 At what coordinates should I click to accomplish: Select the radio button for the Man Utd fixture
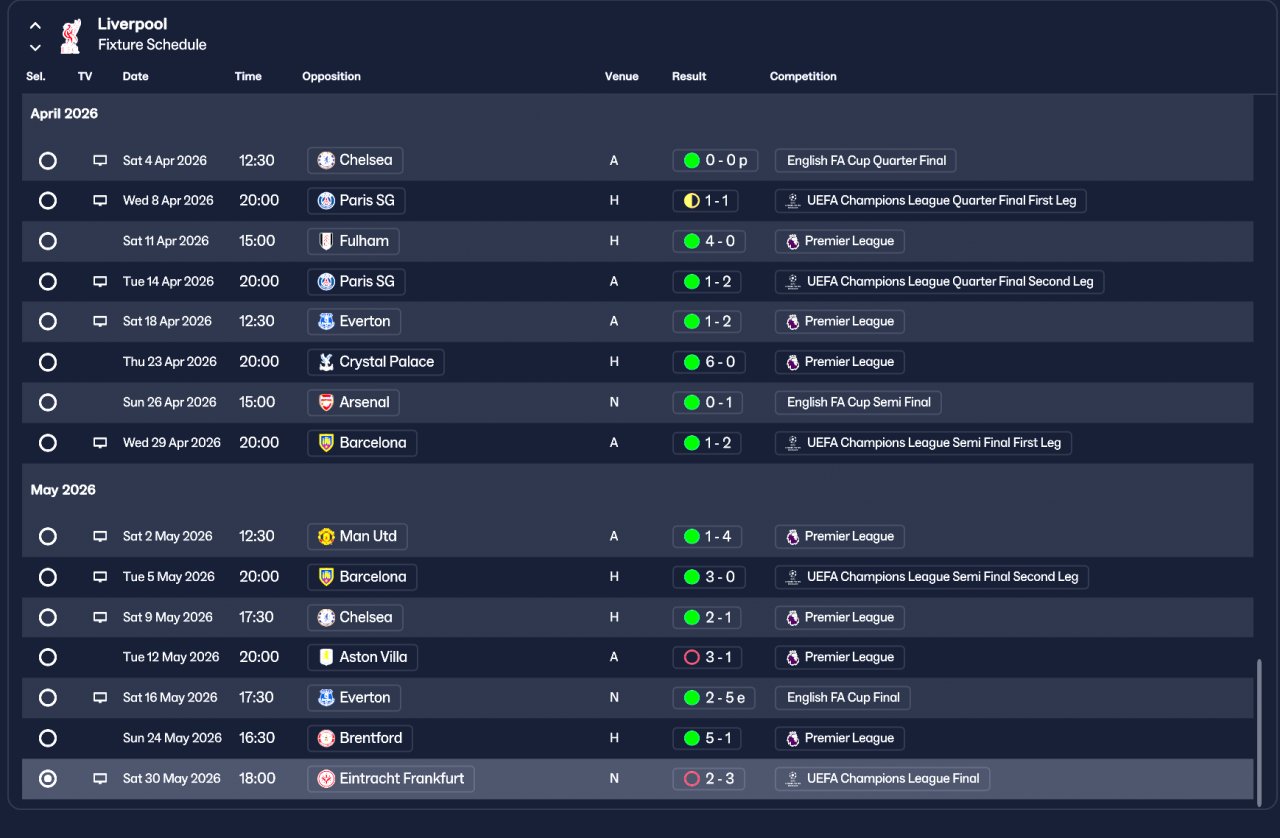coord(47,536)
